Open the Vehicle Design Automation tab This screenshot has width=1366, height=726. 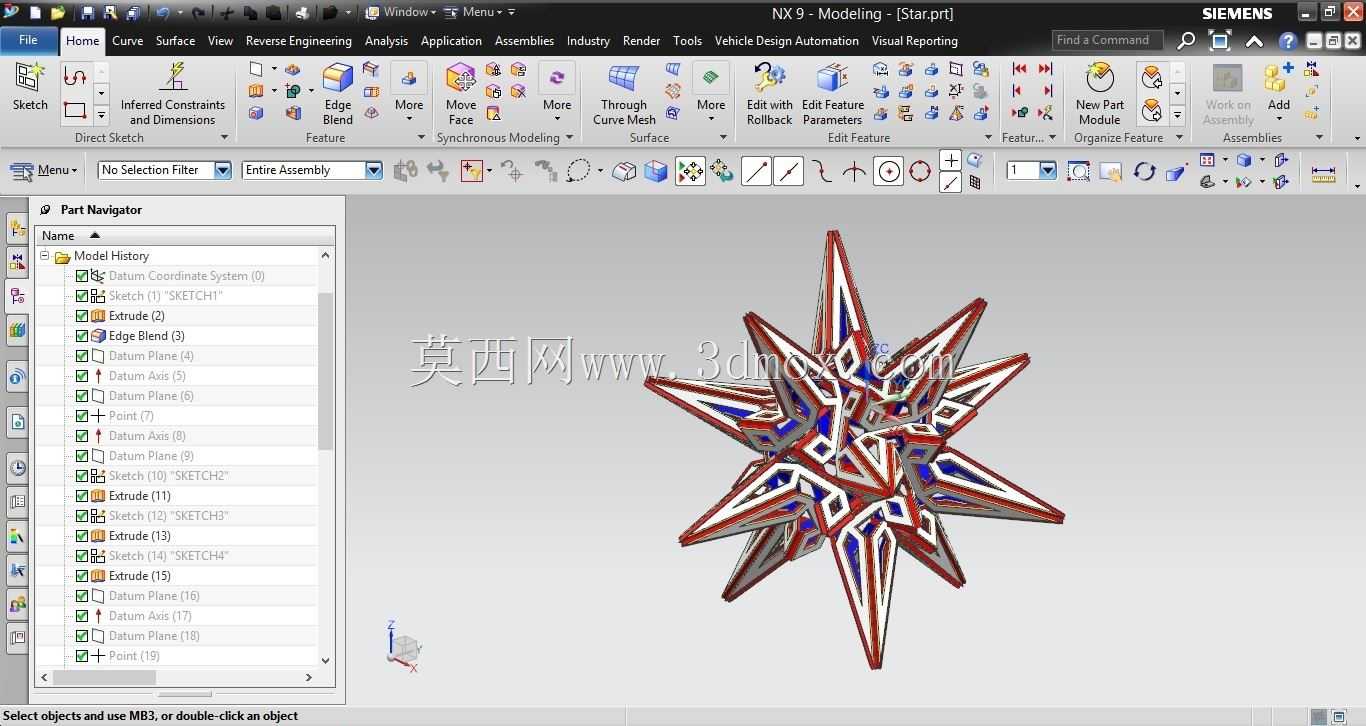click(786, 41)
